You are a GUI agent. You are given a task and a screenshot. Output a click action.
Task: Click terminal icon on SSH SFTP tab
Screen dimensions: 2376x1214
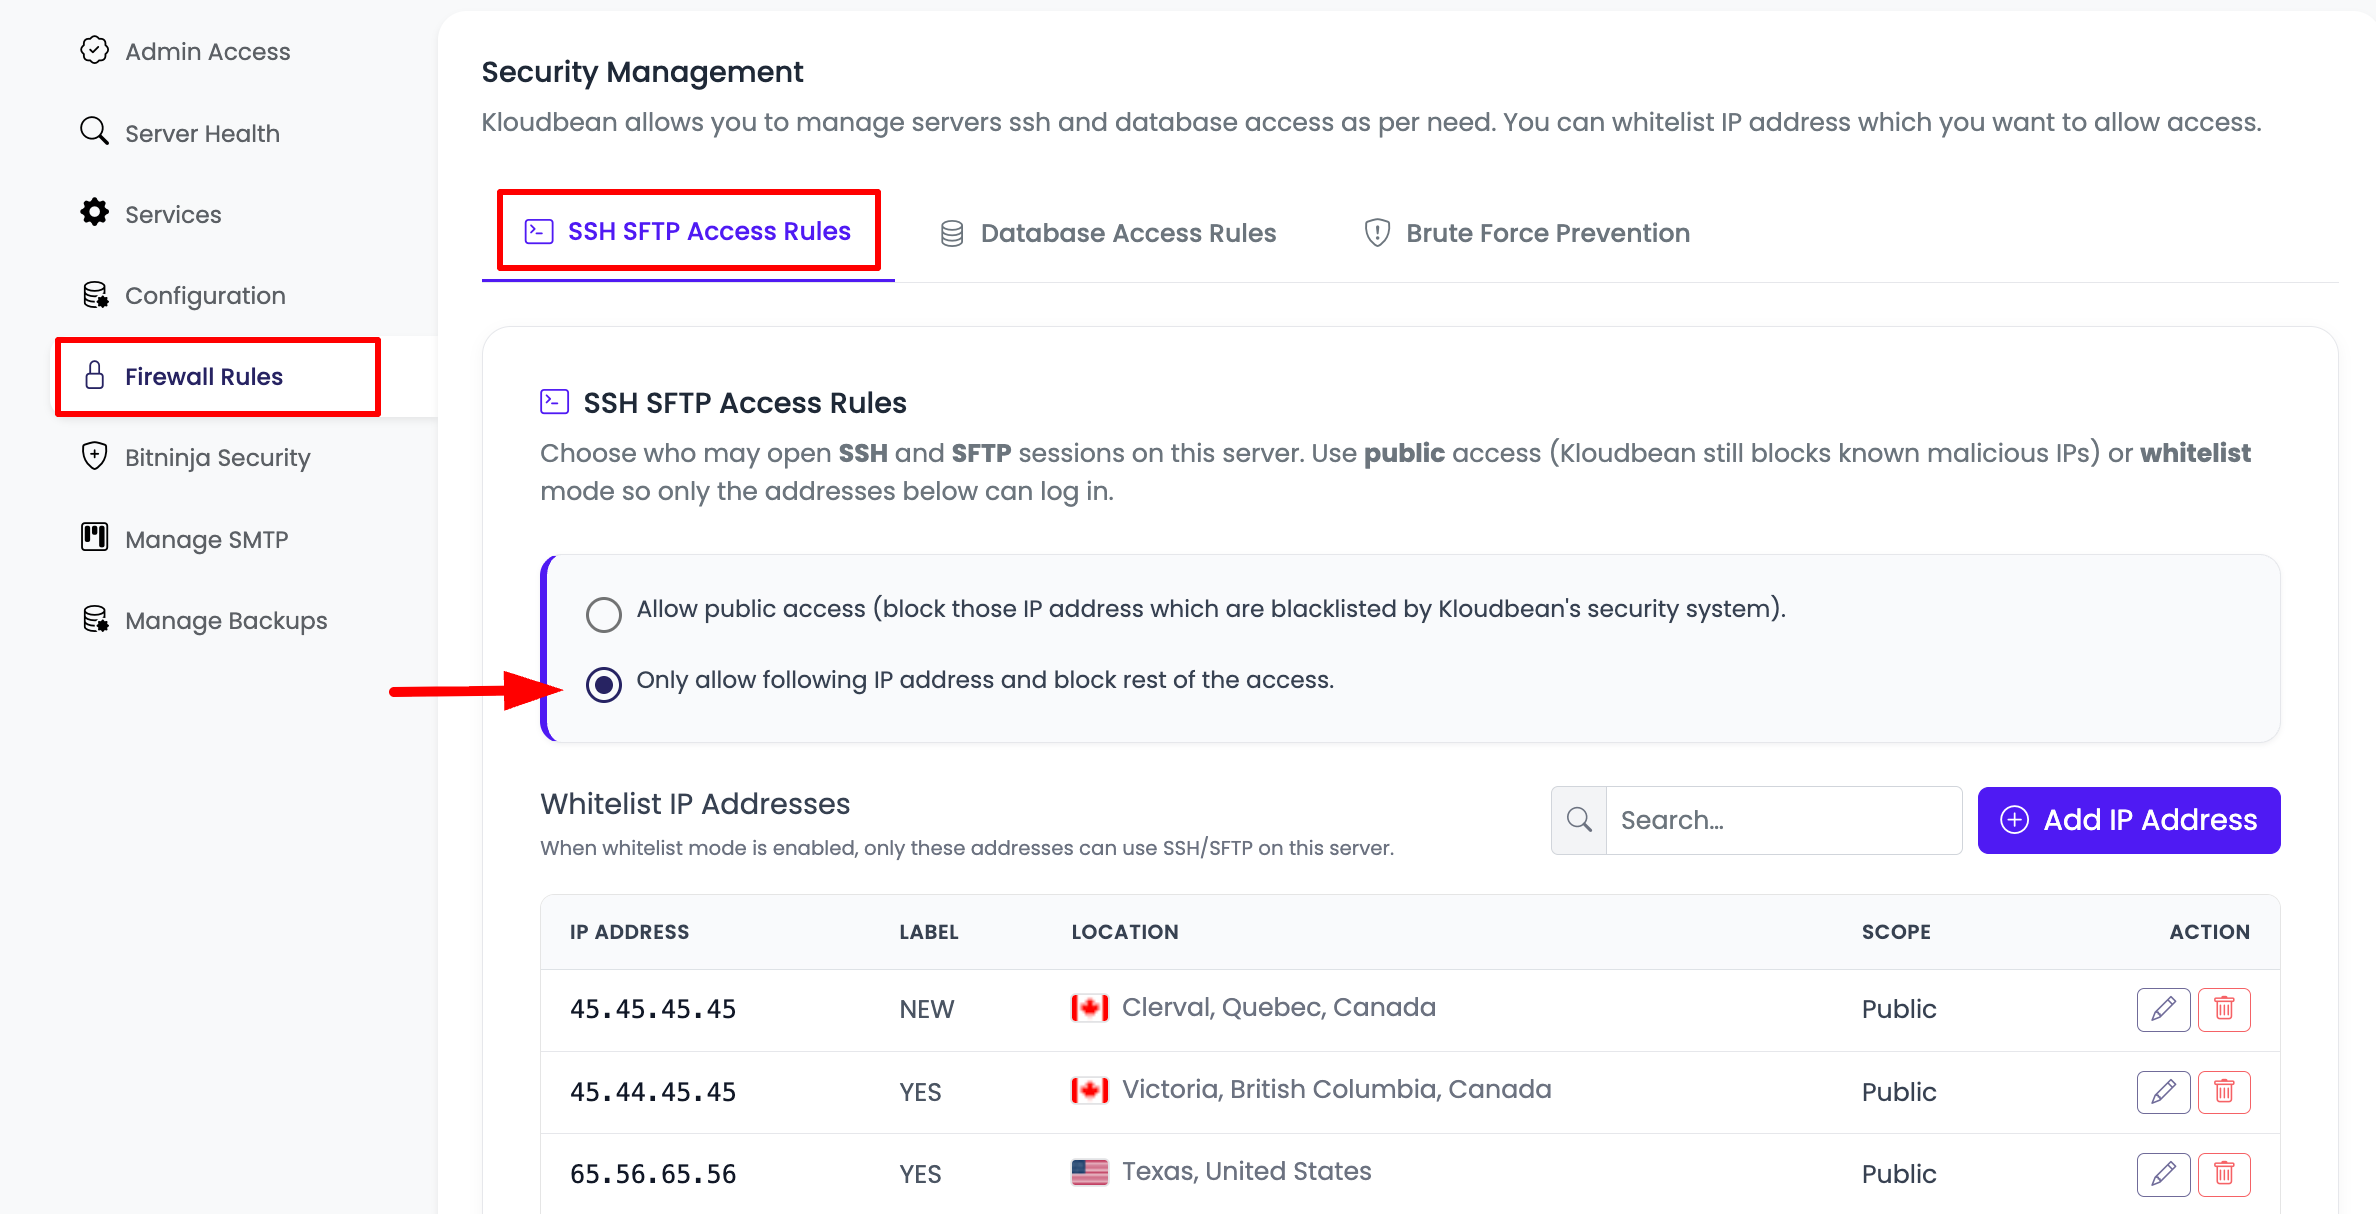539,231
